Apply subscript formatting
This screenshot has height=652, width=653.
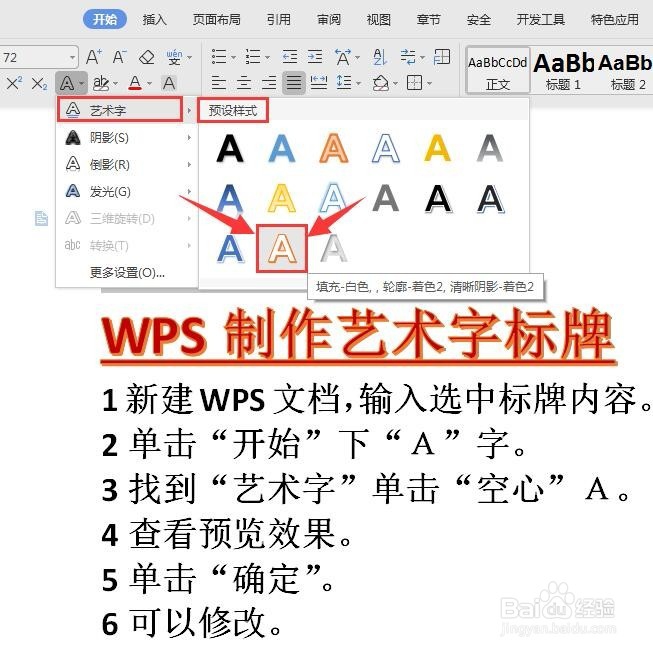coord(39,84)
